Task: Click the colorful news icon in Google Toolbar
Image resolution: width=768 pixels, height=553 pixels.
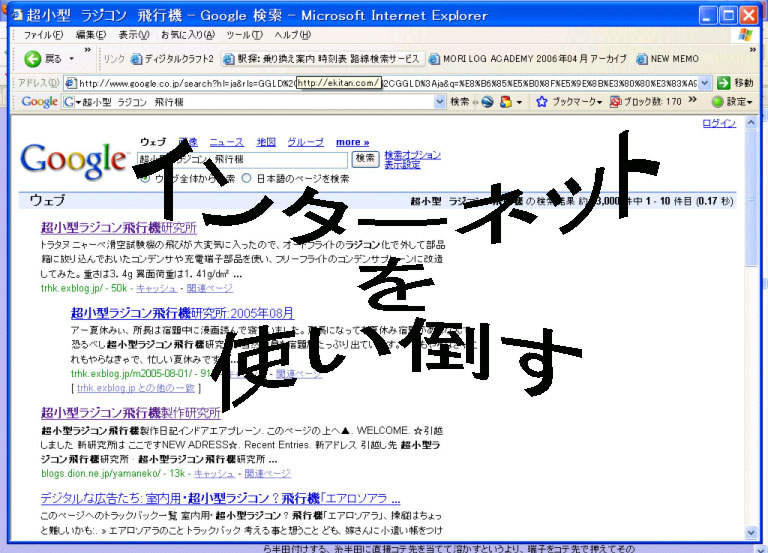Action: (506, 102)
